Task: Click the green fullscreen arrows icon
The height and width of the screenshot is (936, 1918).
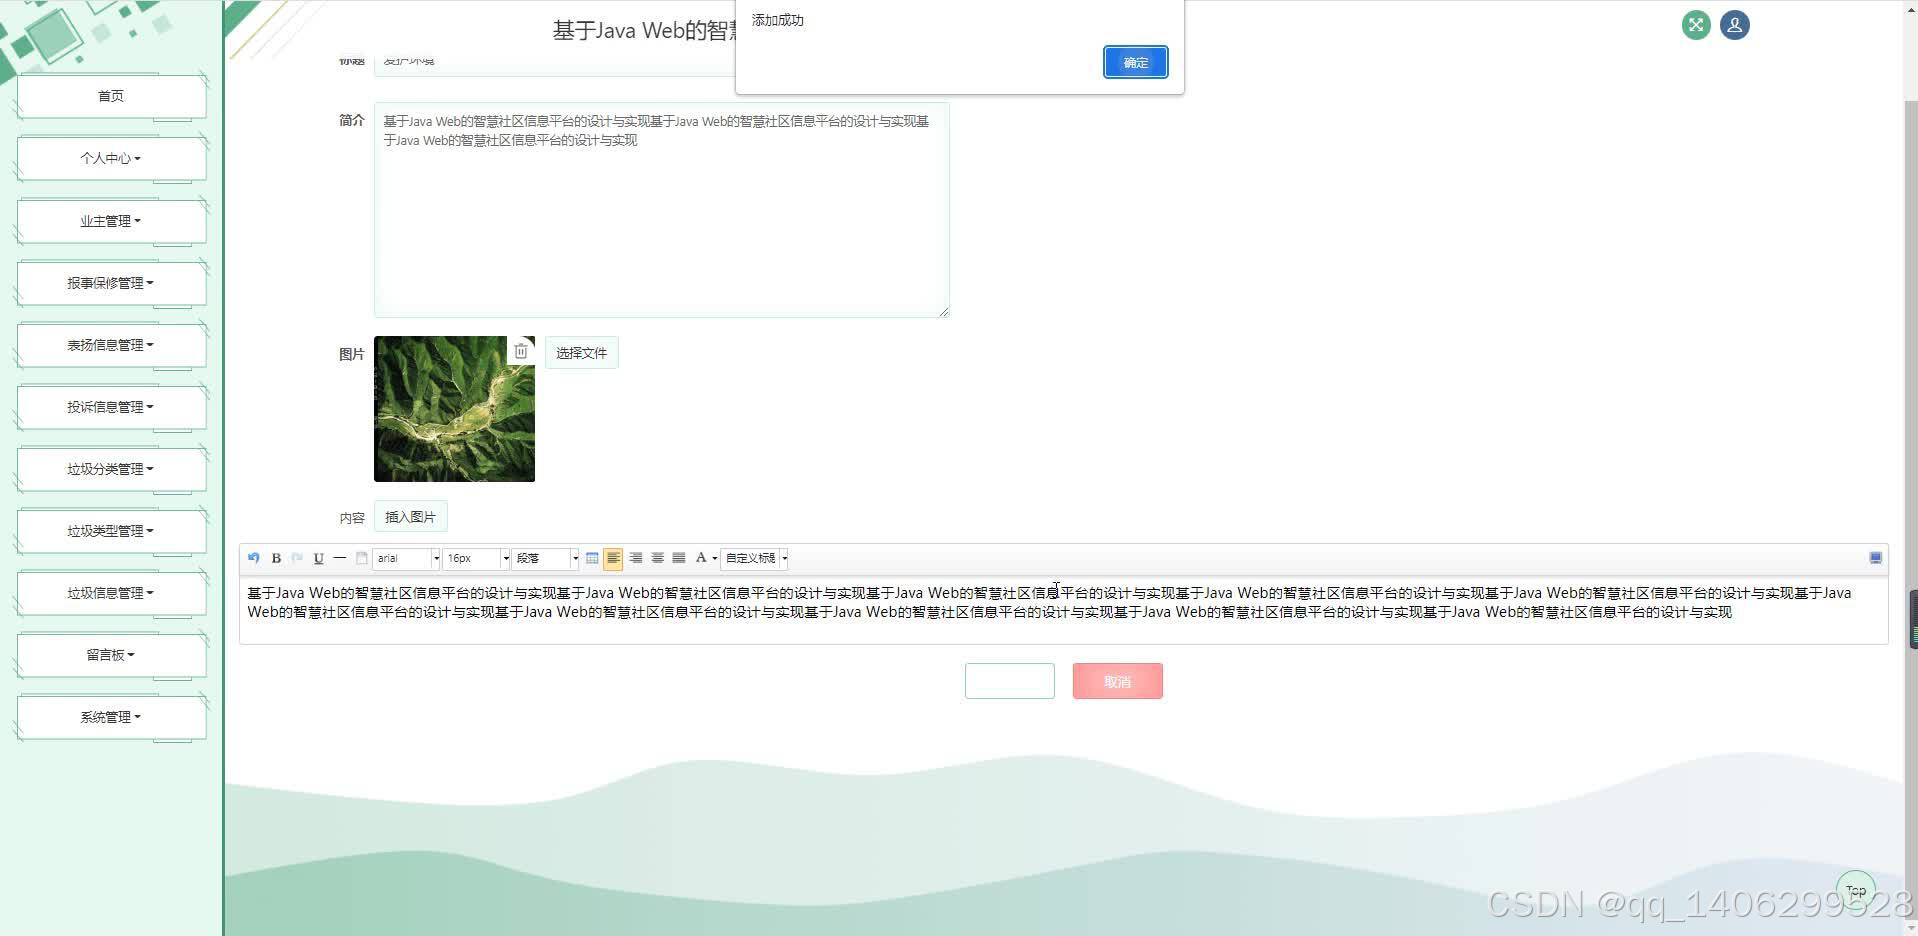Action: pyautogui.click(x=1695, y=25)
